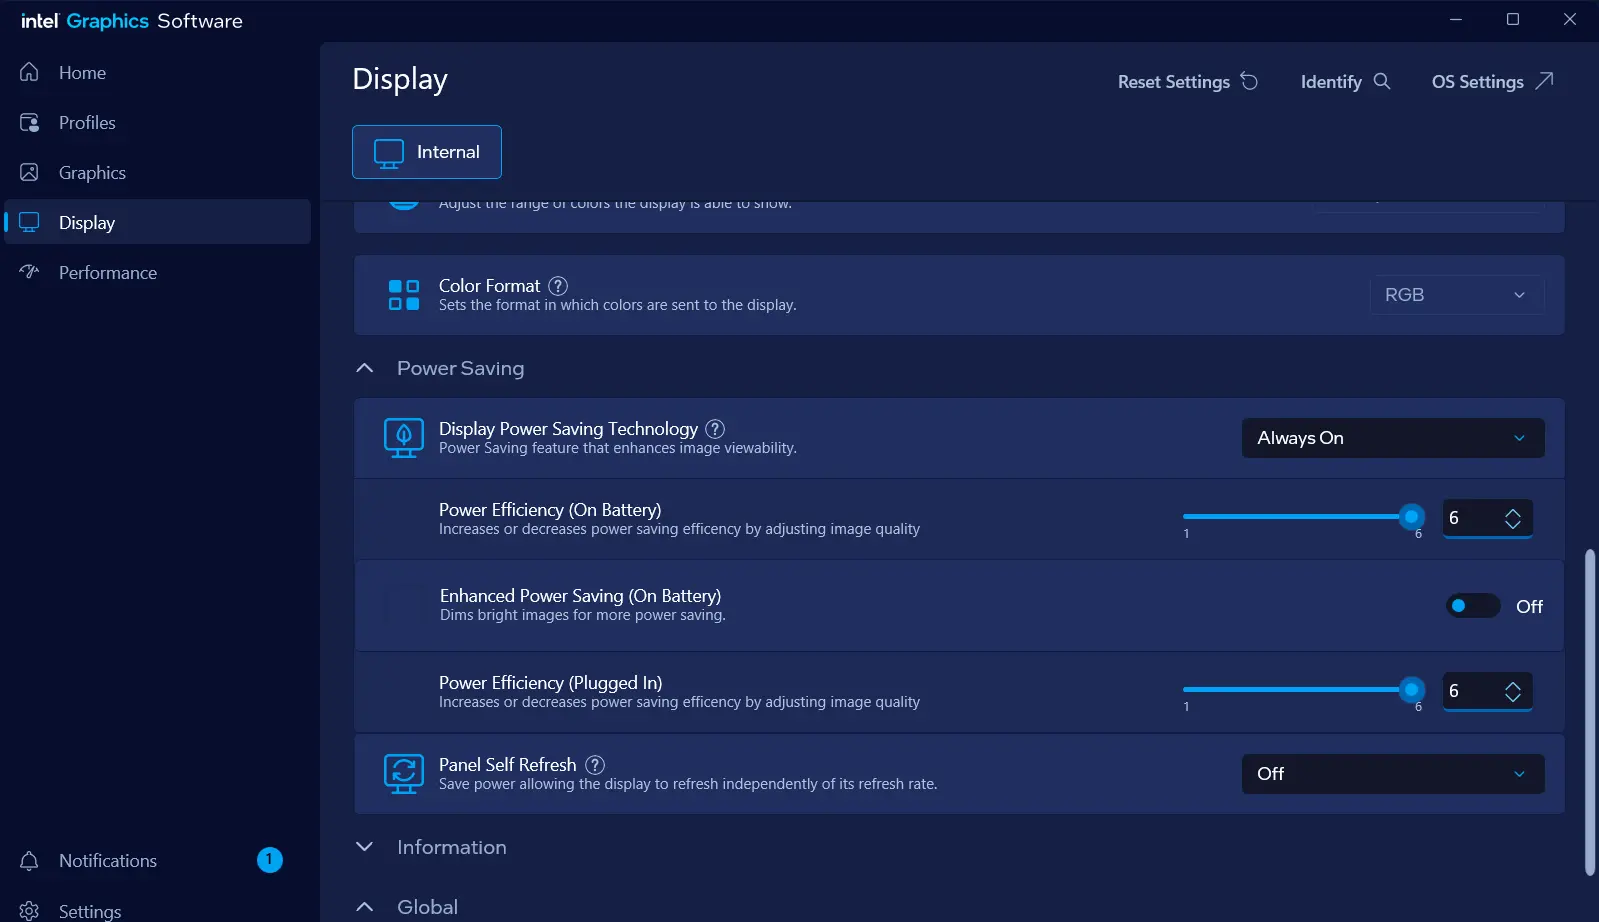Viewport: 1599px width, 922px height.
Task: Click the Panel Self Refresh icon
Action: [x=404, y=774]
